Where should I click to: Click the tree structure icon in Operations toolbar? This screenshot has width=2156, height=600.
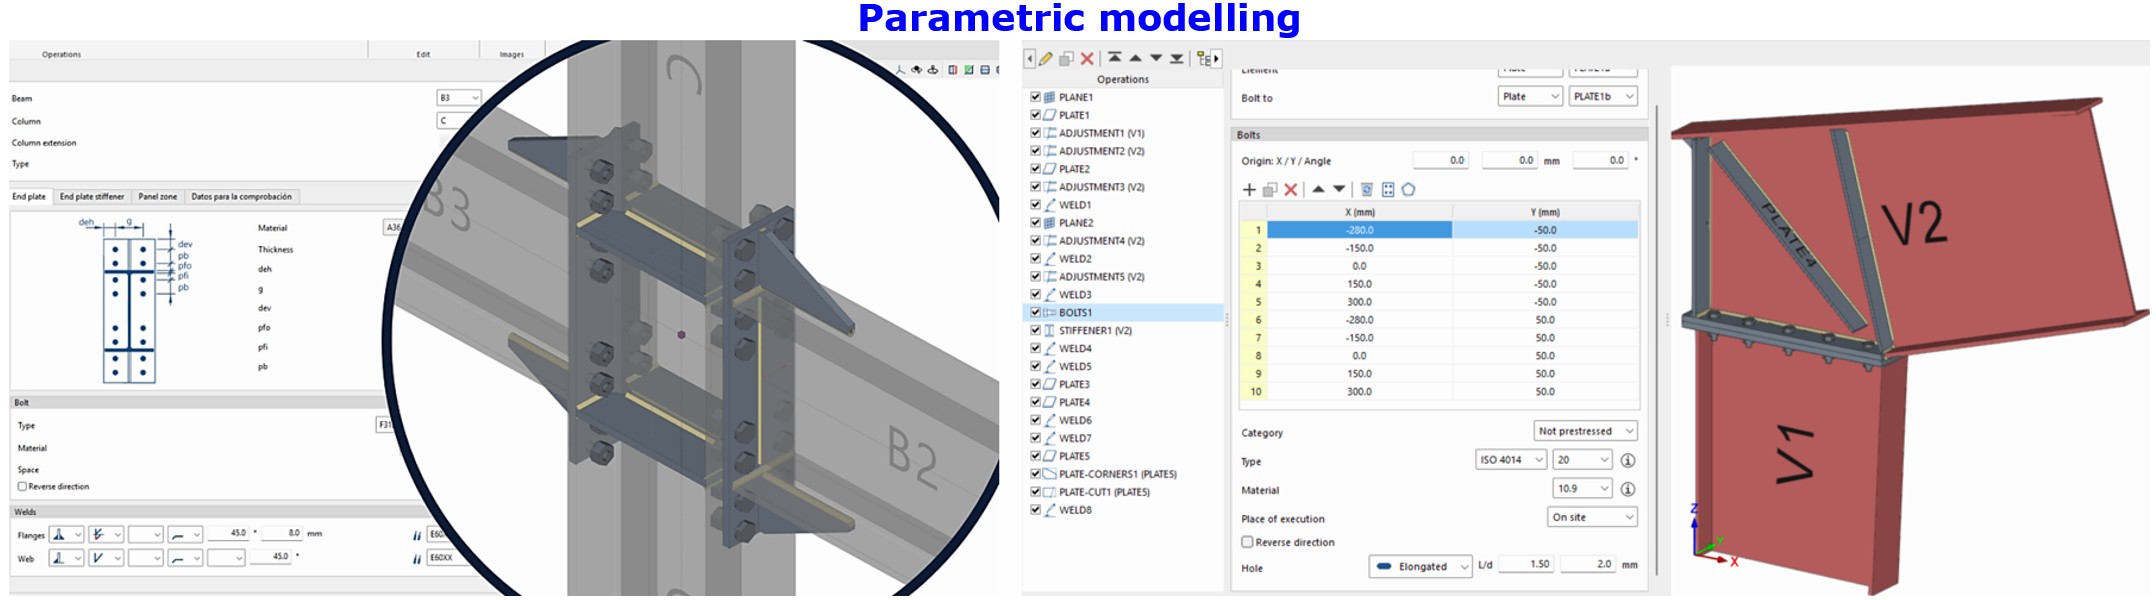1204,59
